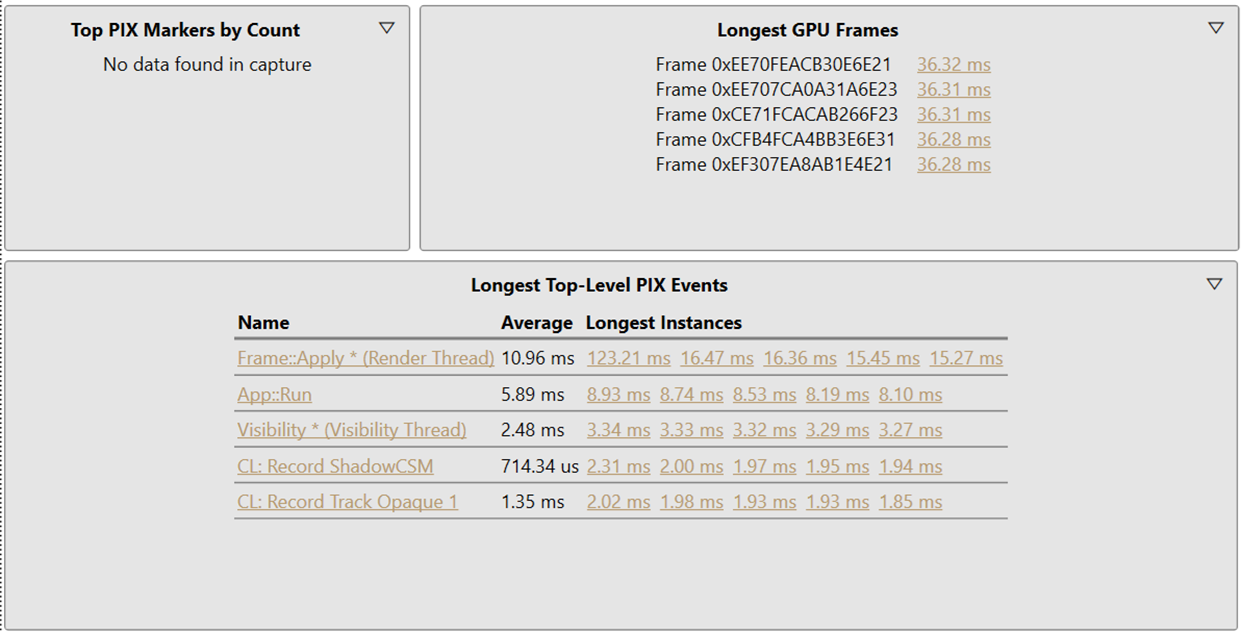Select the 1.35 ms average value
Screen dimensions: 1241x632
tap(533, 502)
